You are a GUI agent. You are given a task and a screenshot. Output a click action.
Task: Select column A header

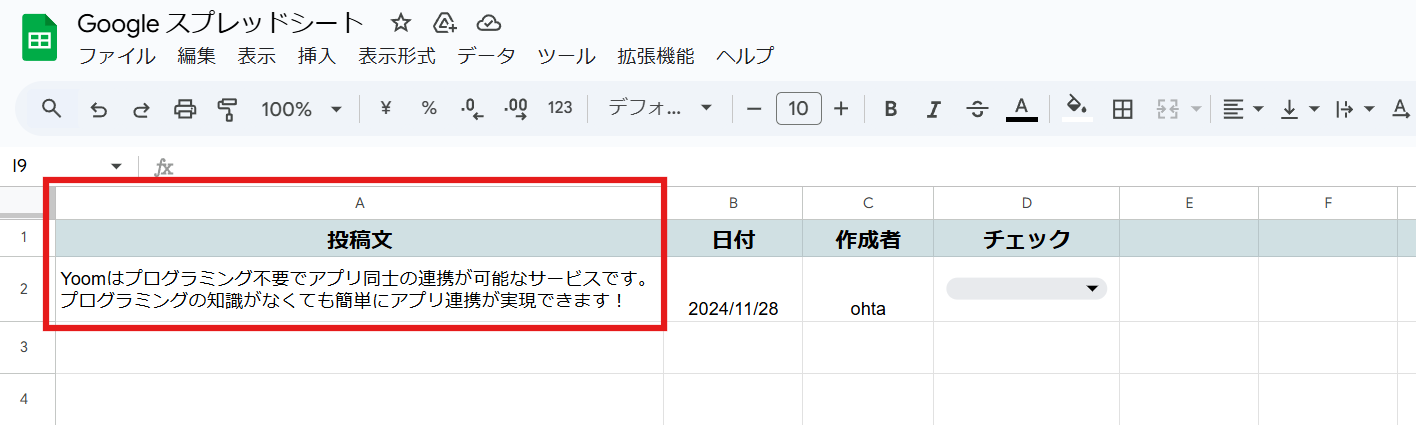click(x=360, y=203)
